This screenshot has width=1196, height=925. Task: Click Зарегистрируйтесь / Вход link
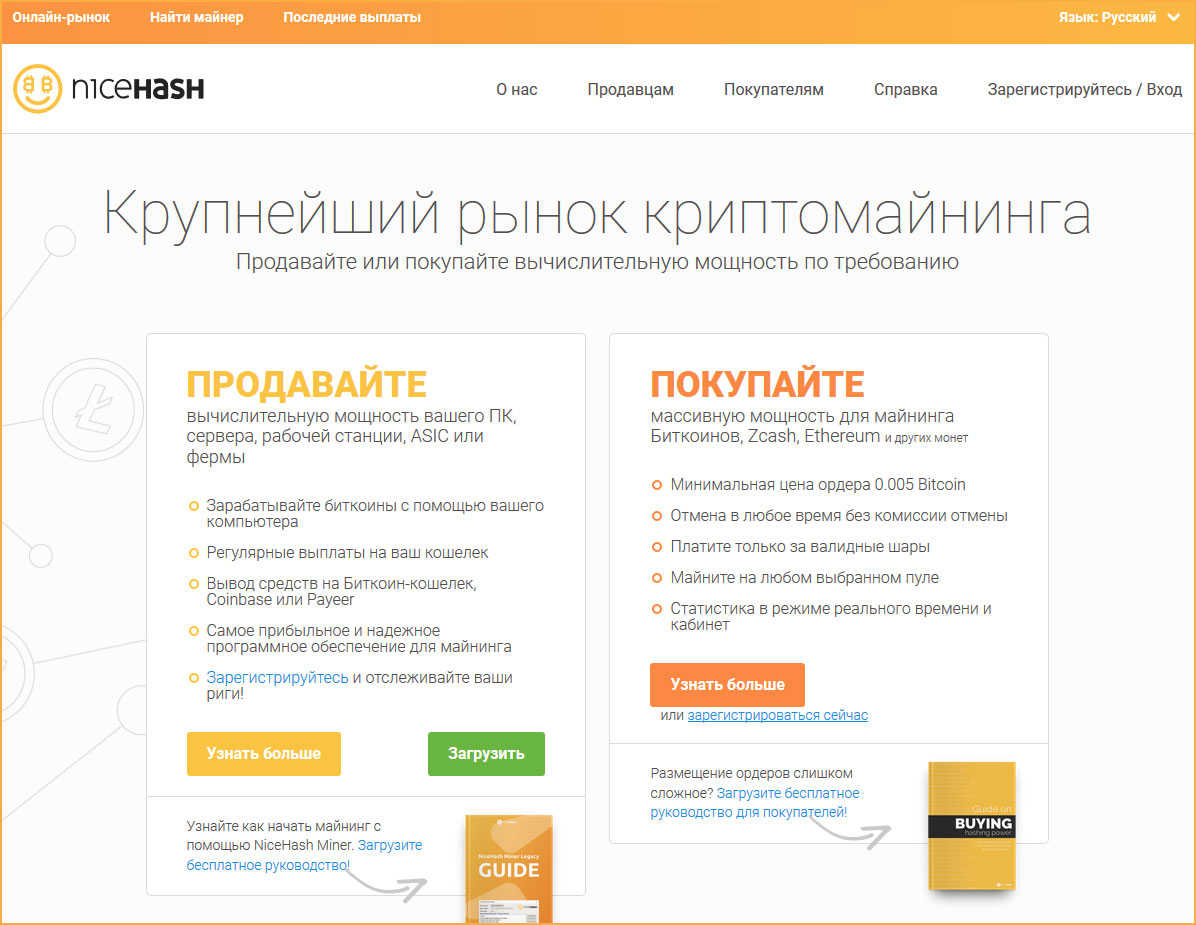[1084, 89]
